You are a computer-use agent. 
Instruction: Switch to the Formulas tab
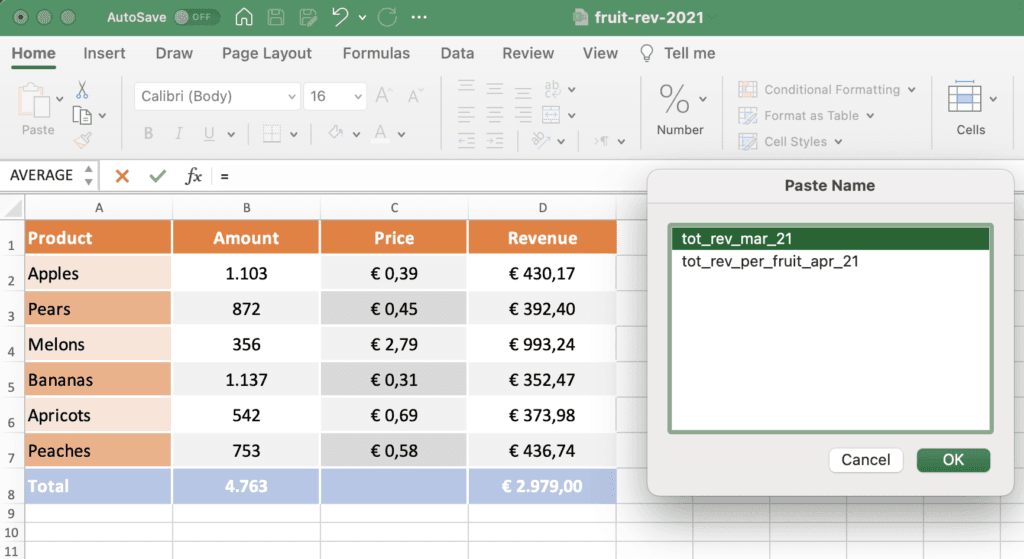(x=376, y=53)
